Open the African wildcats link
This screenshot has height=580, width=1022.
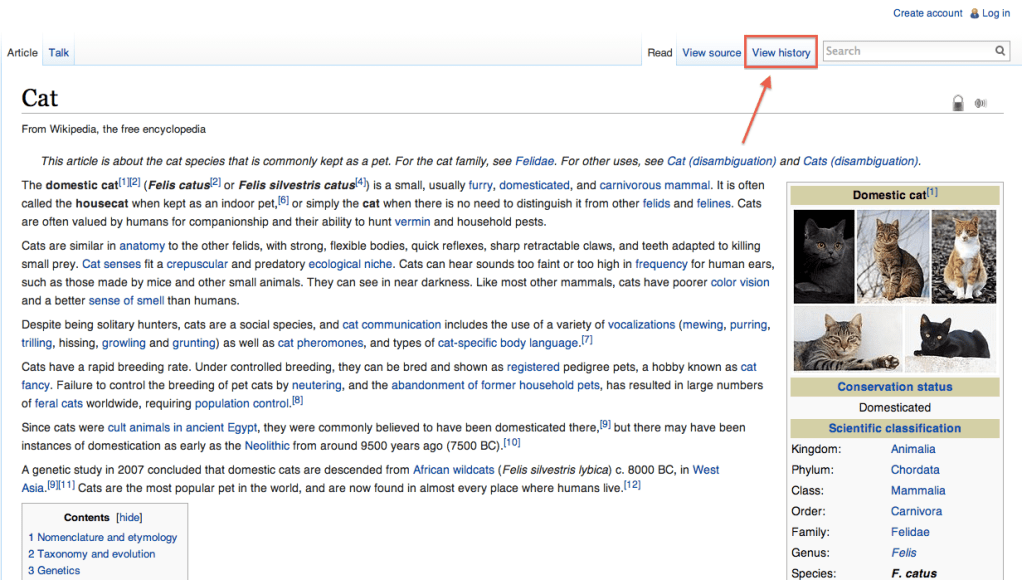click(x=454, y=470)
